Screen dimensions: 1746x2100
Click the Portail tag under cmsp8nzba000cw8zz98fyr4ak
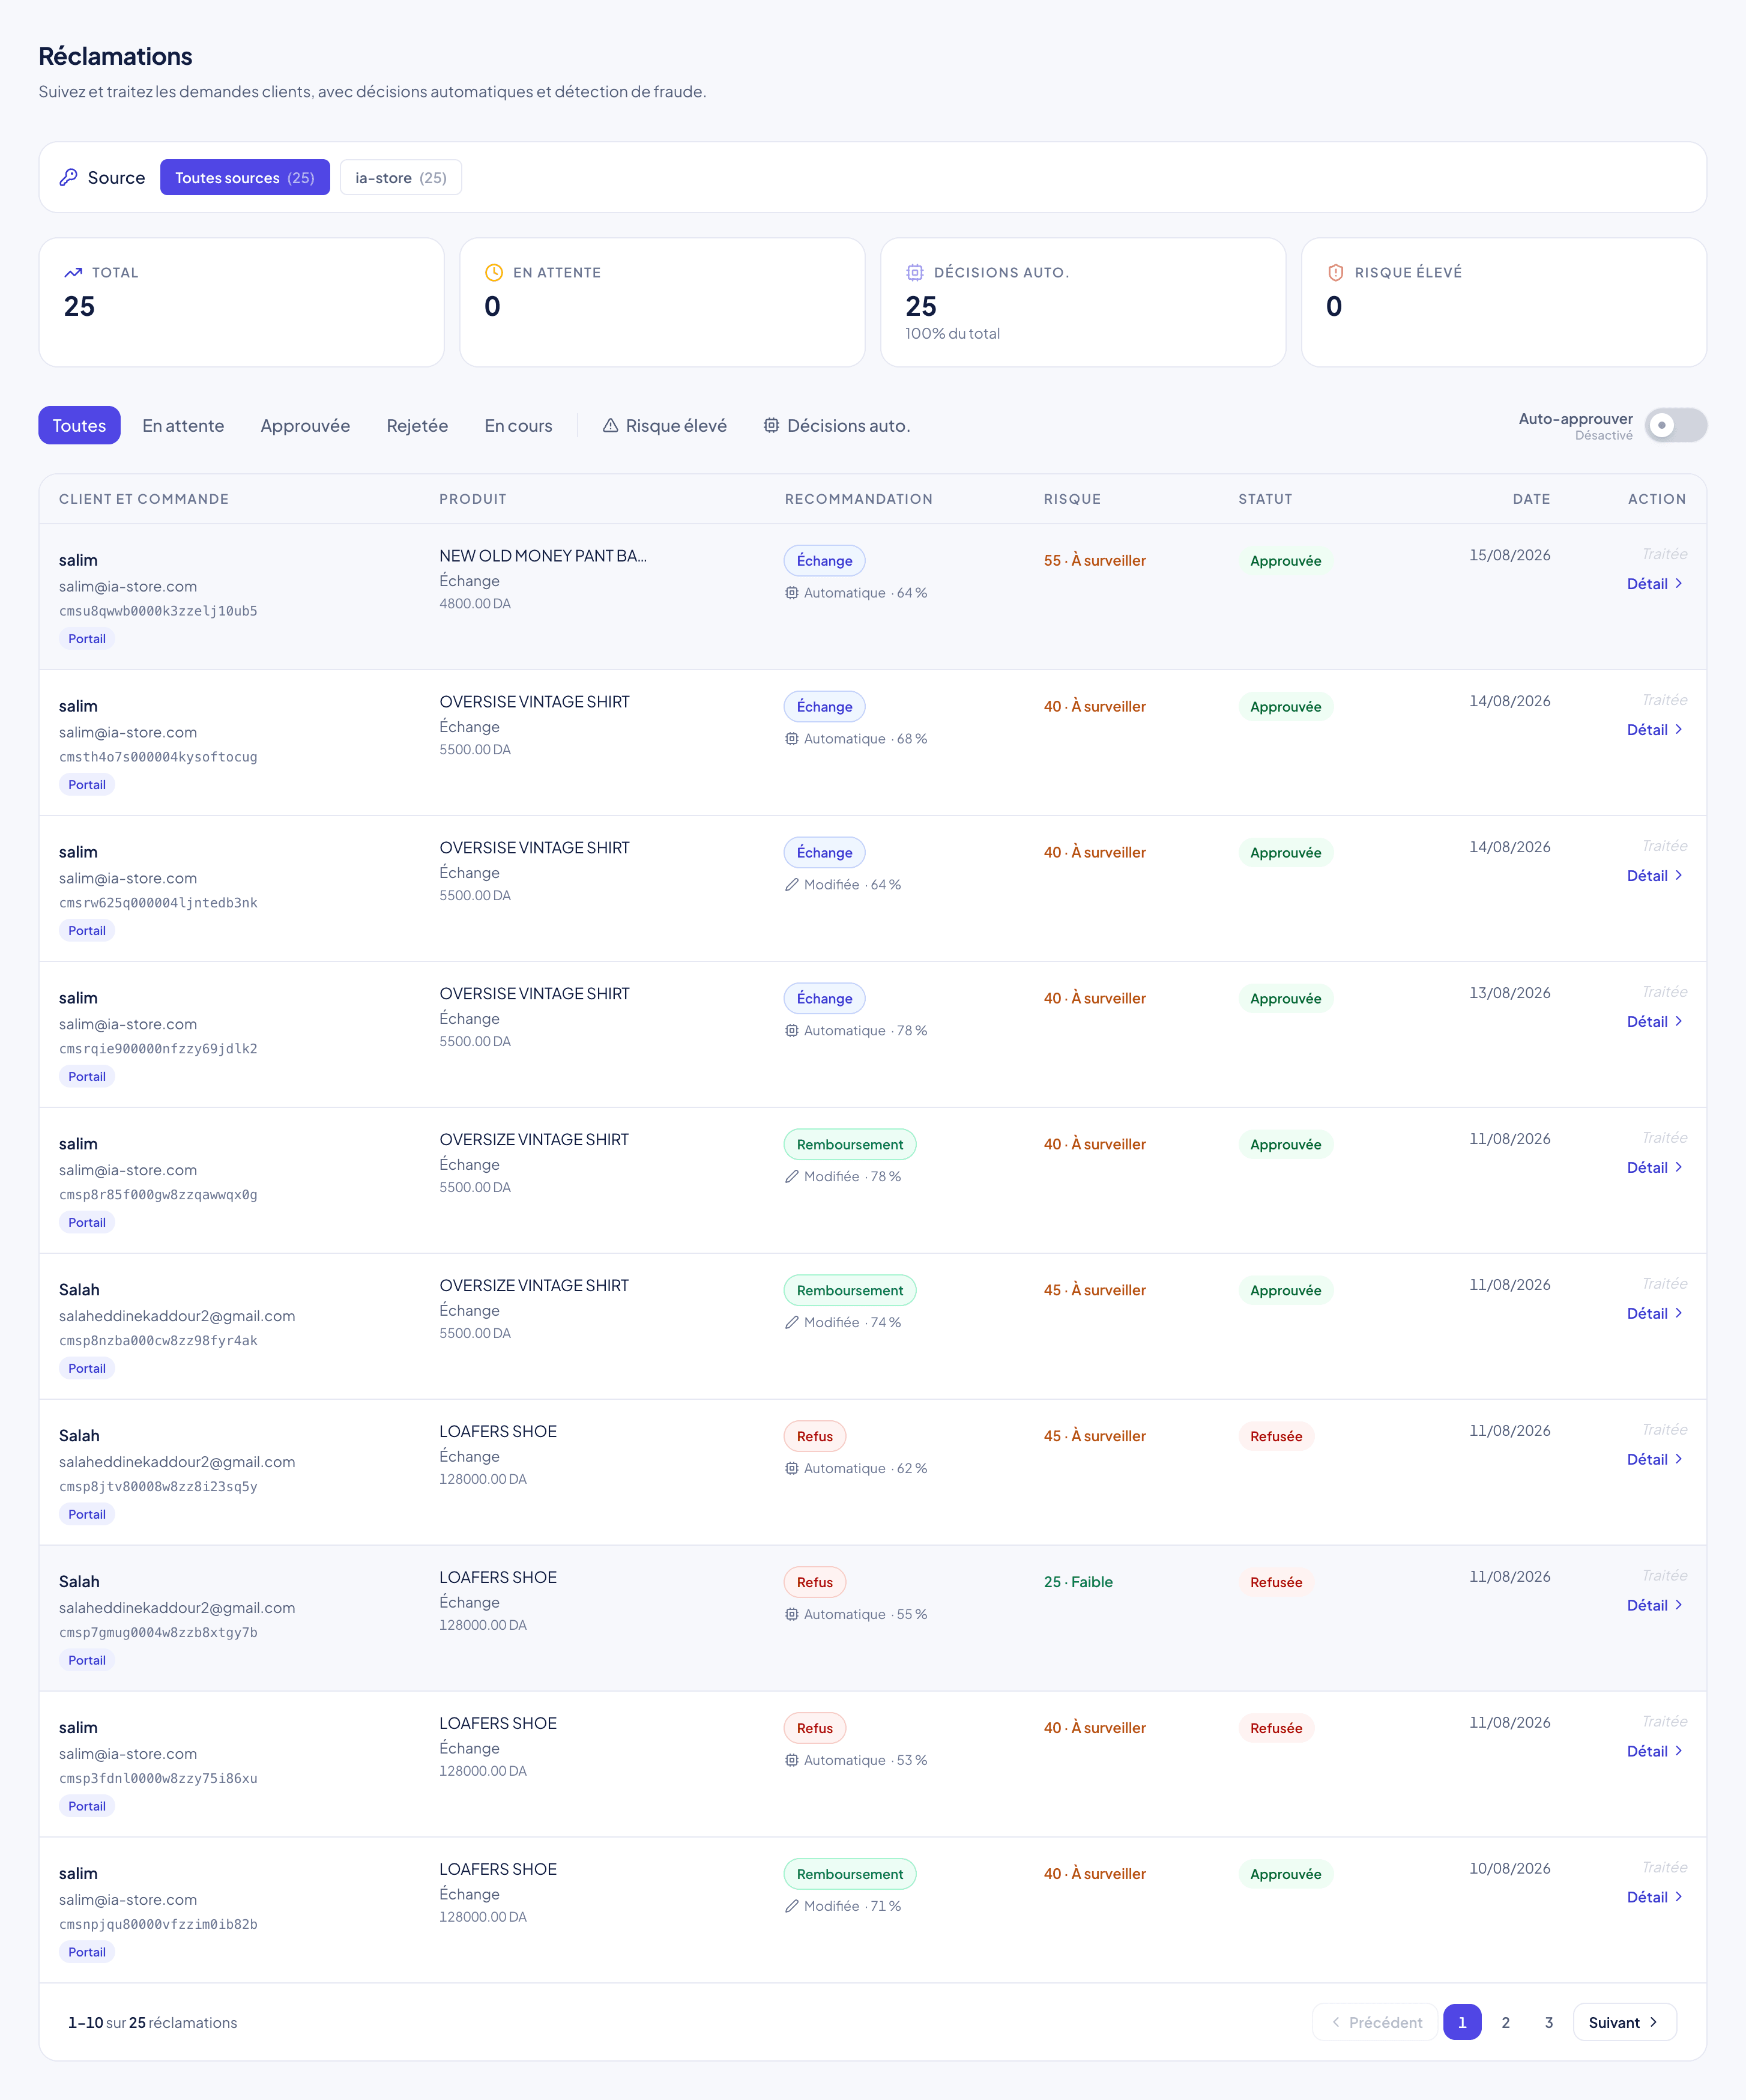click(87, 1368)
